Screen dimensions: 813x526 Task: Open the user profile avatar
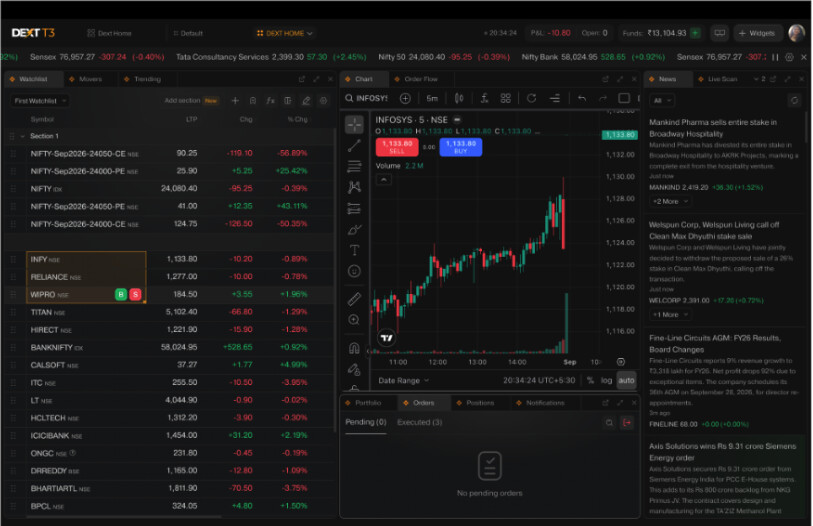click(797, 33)
